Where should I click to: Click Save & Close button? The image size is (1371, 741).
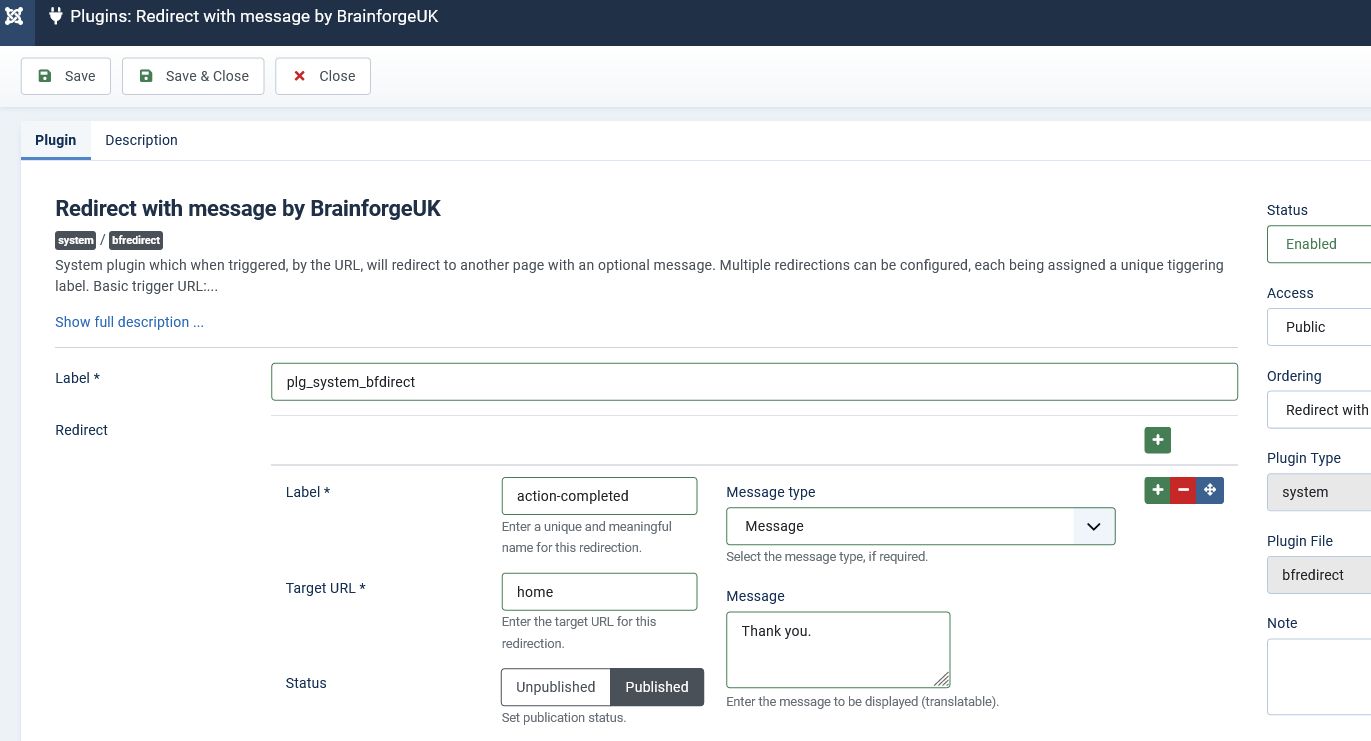tap(193, 76)
